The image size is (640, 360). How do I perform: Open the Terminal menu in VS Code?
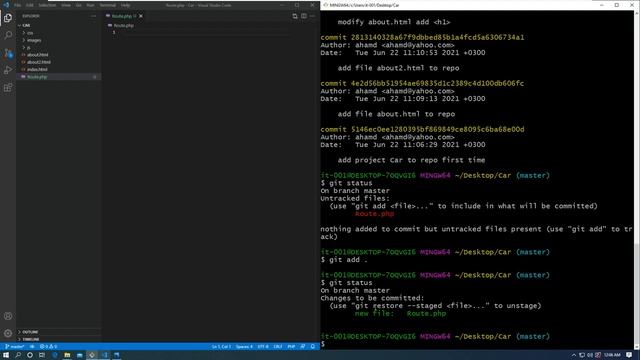[x=108, y=5]
